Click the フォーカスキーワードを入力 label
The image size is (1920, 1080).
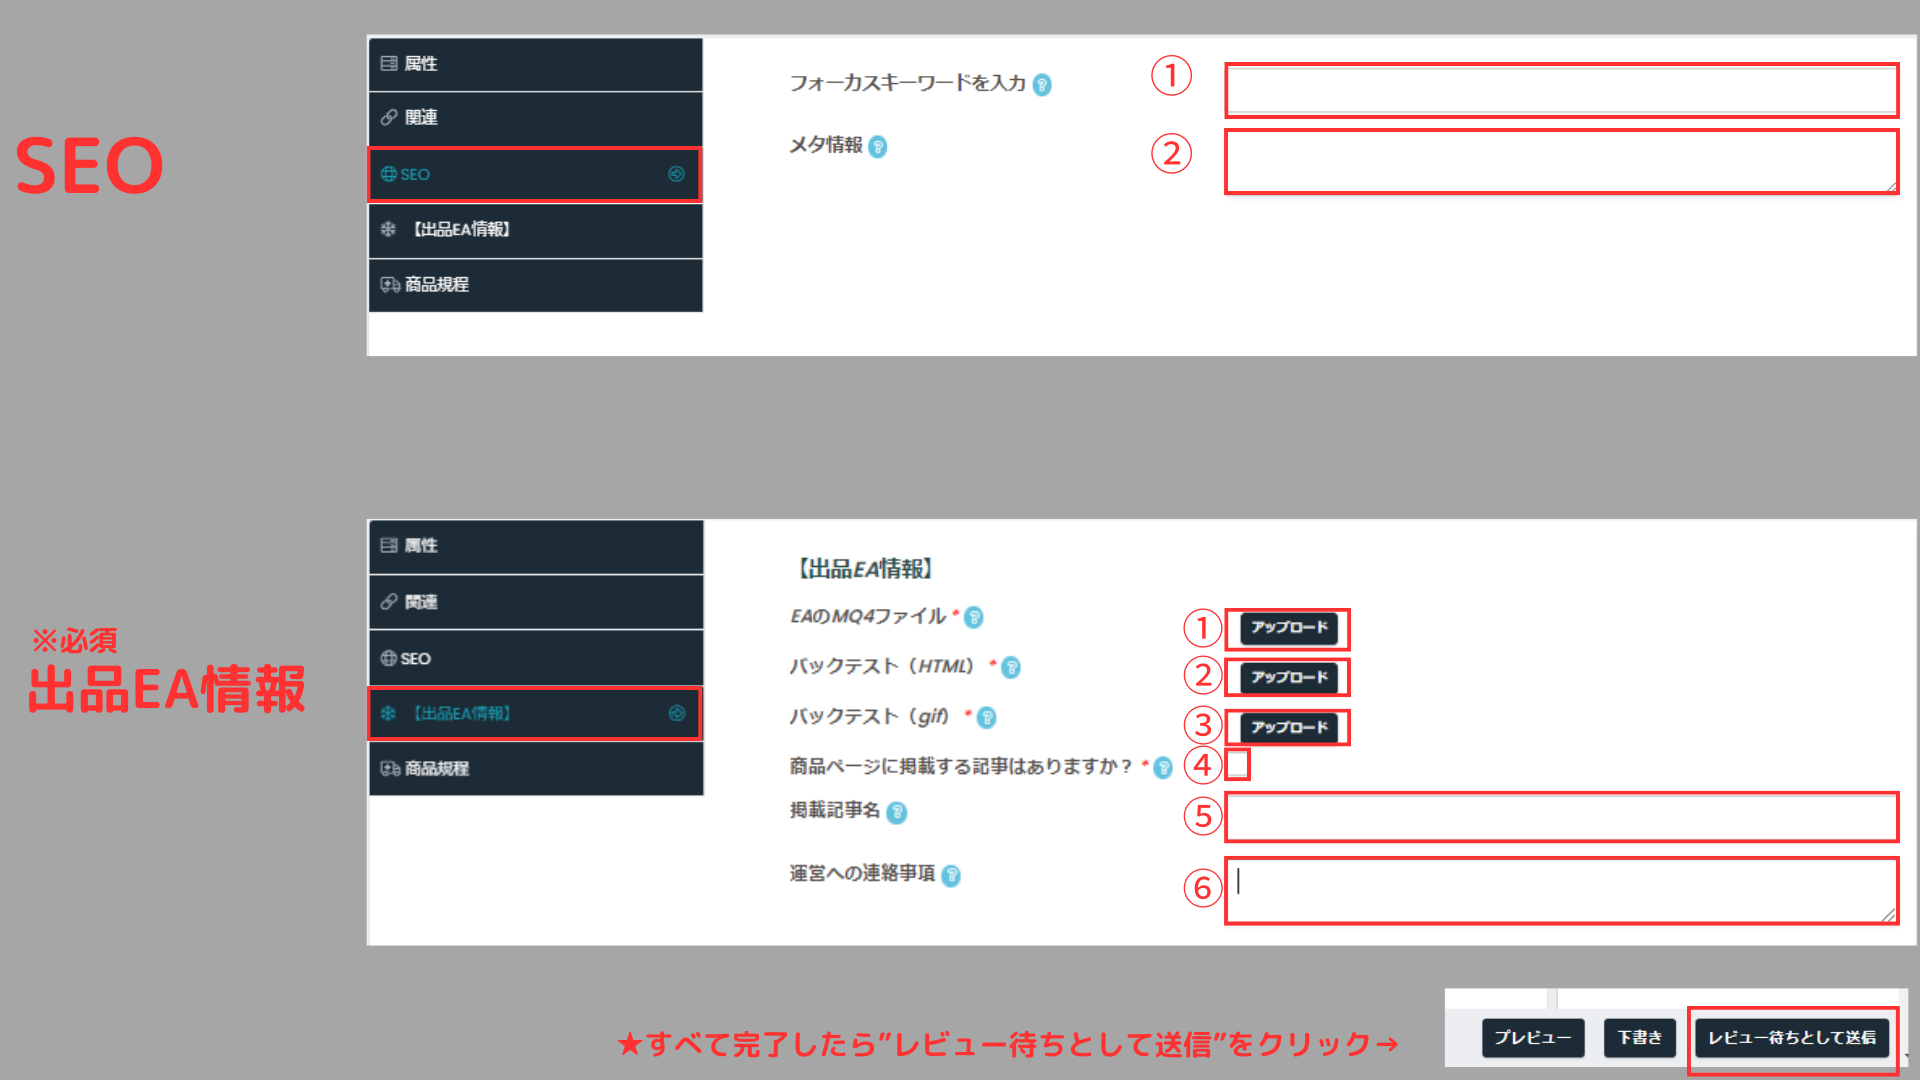[908, 83]
